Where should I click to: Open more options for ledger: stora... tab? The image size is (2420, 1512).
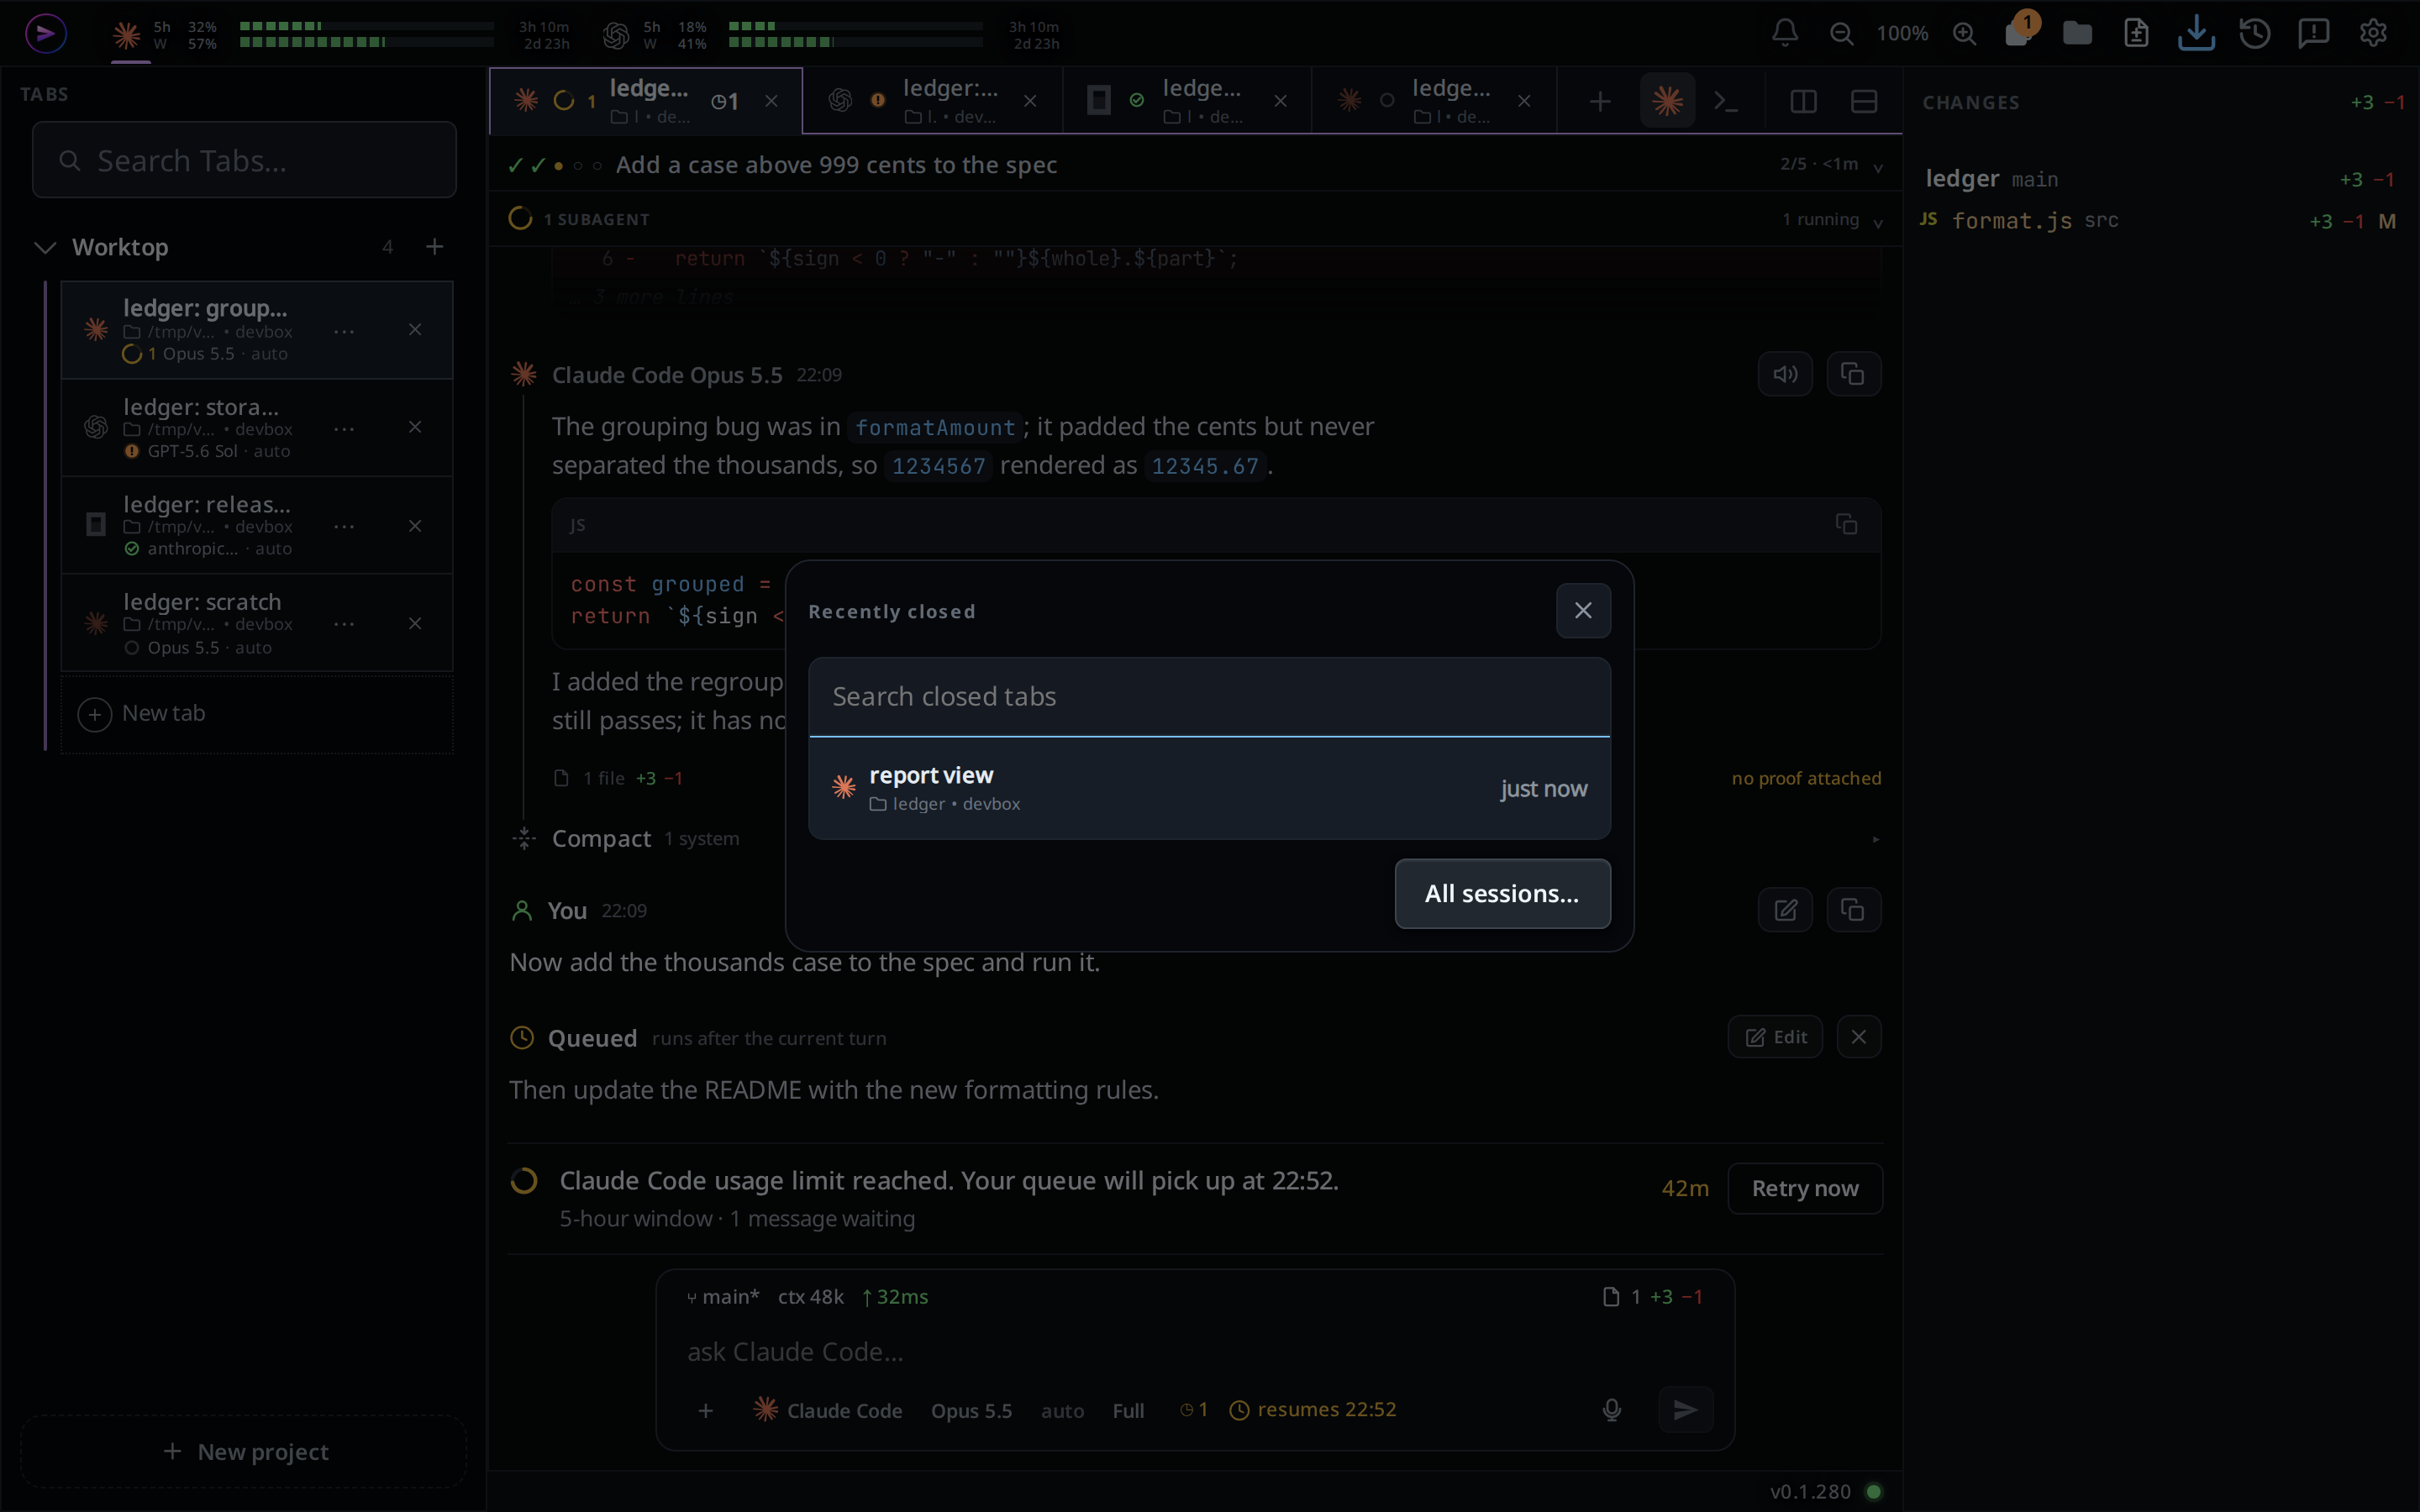pos(344,429)
